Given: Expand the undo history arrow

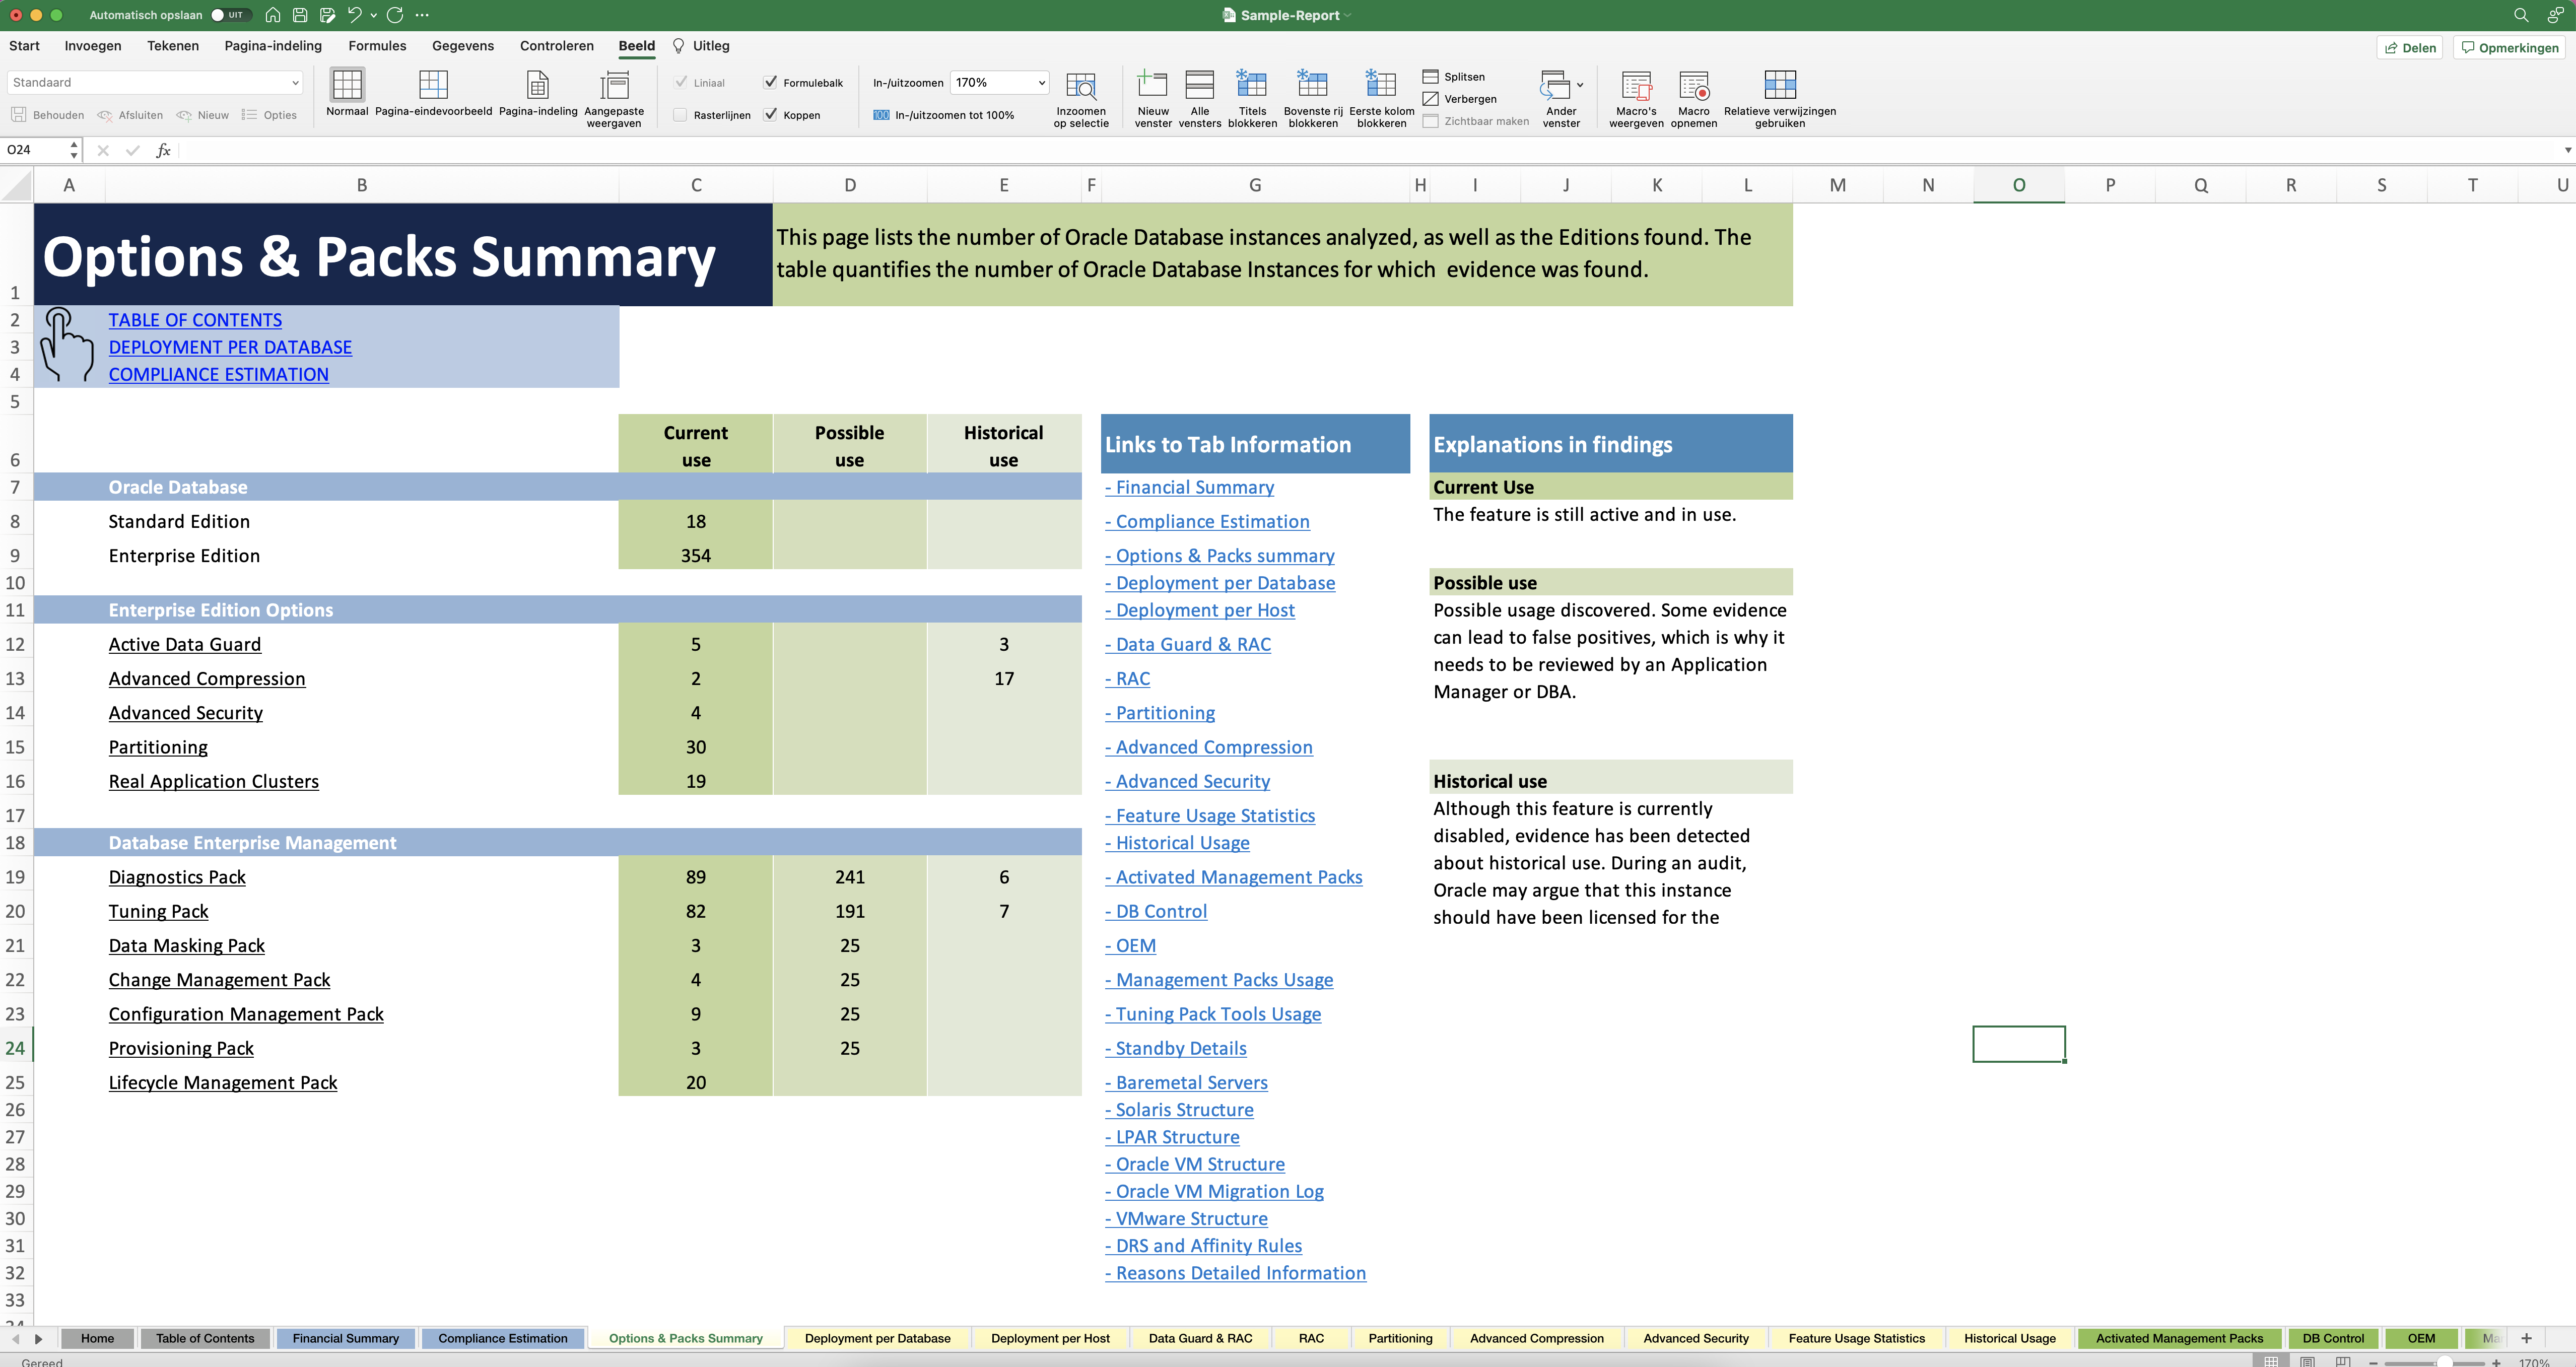Looking at the screenshot, I should 374,15.
